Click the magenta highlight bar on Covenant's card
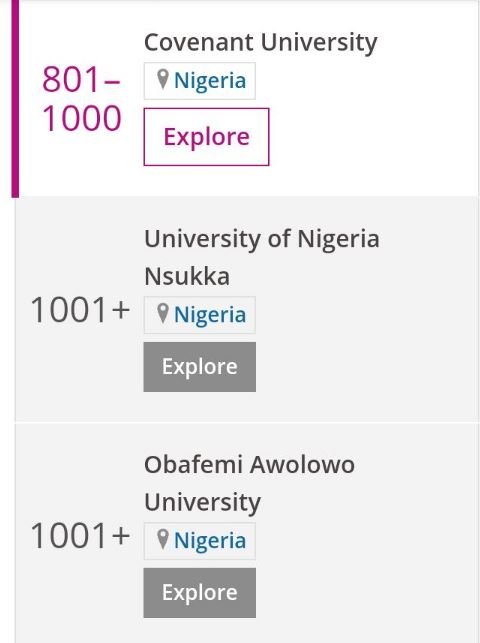Viewport: 480px width, 643px height. [x=15, y=98]
